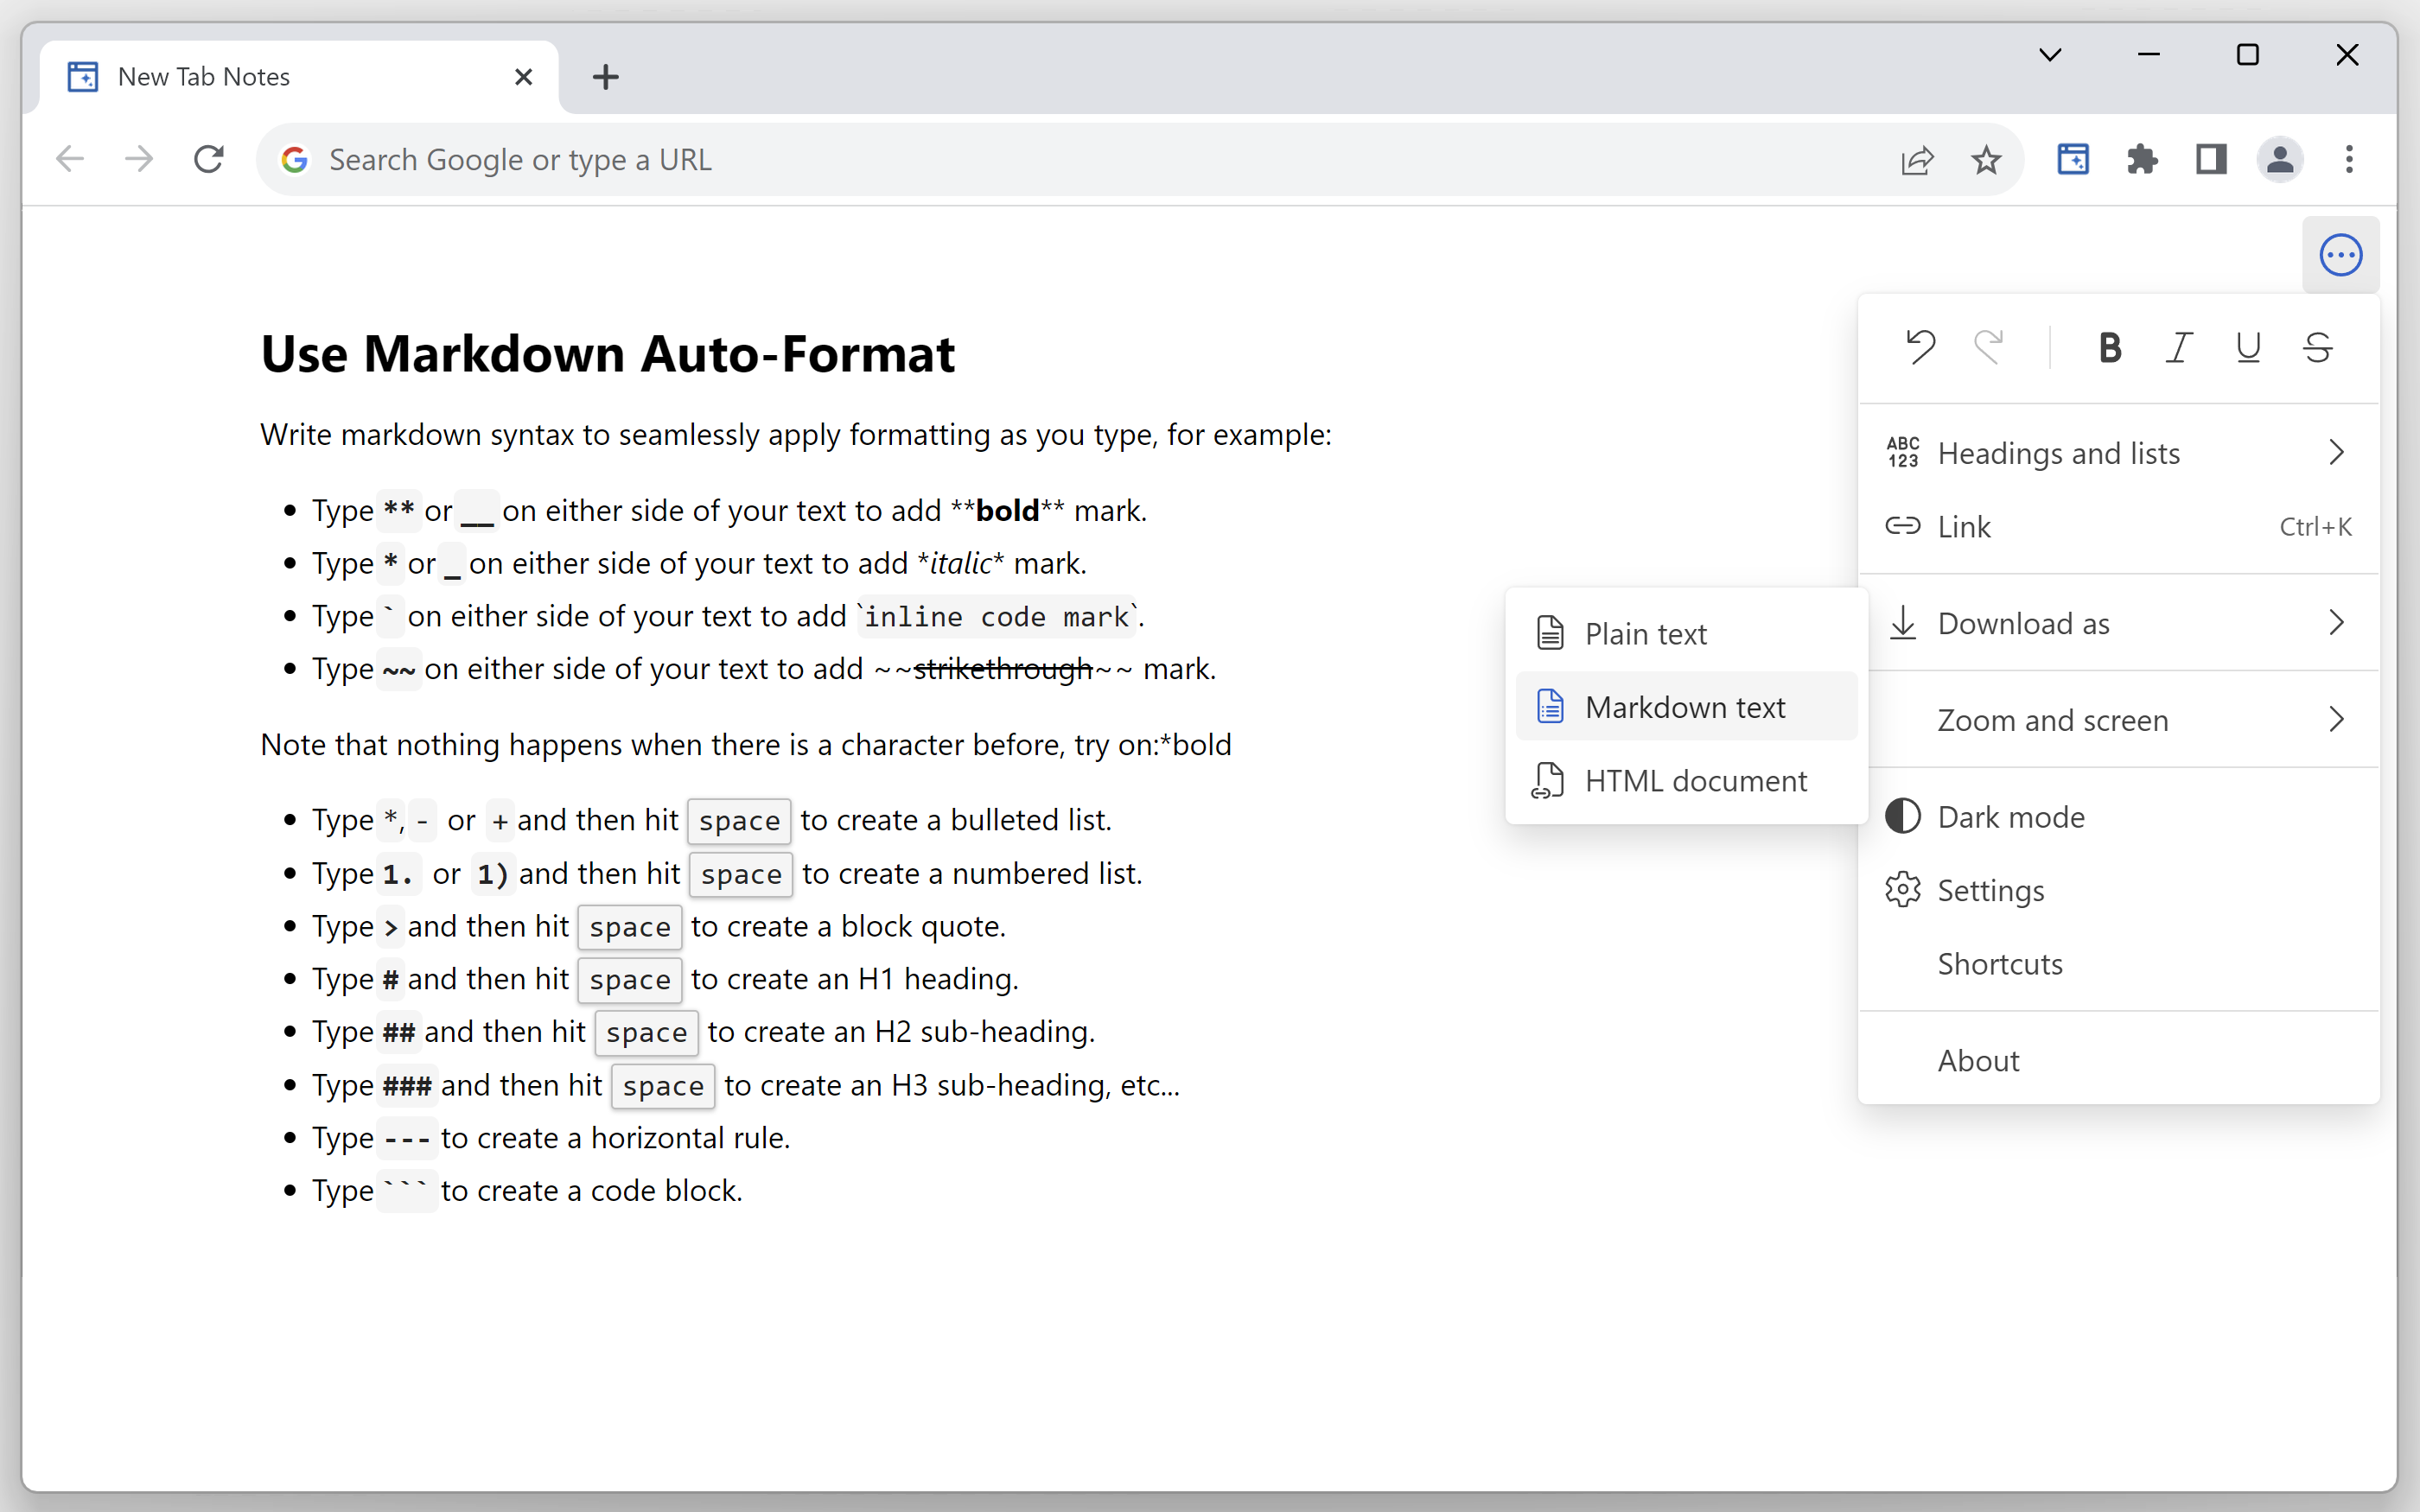
Task: Open the Download as submenu
Action: 2118,623
